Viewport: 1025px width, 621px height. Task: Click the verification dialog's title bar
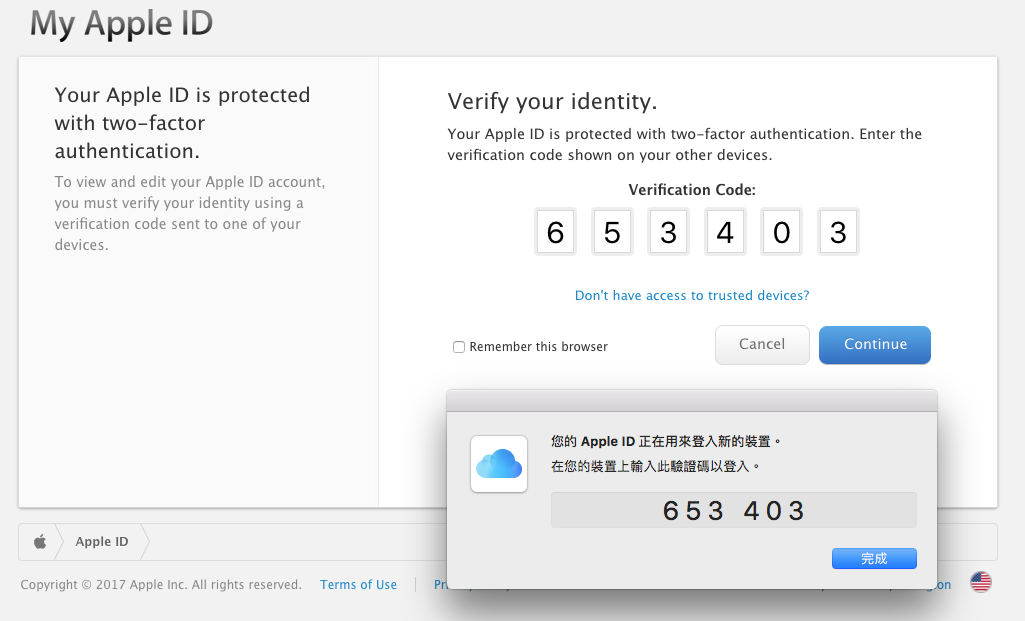coord(691,401)
